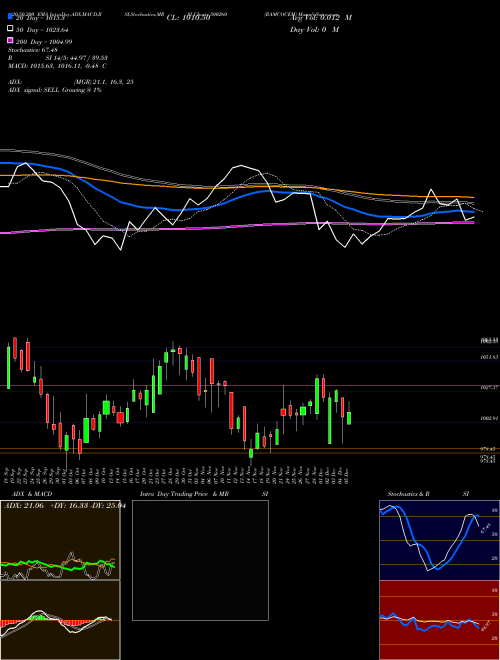
Task: Click the 'CL: 1010.50' closing price label
Action: [x=188, y=18]
